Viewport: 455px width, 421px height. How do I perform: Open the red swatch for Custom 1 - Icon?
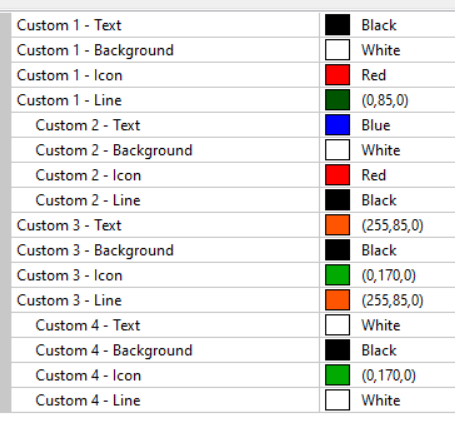point(337,75)
